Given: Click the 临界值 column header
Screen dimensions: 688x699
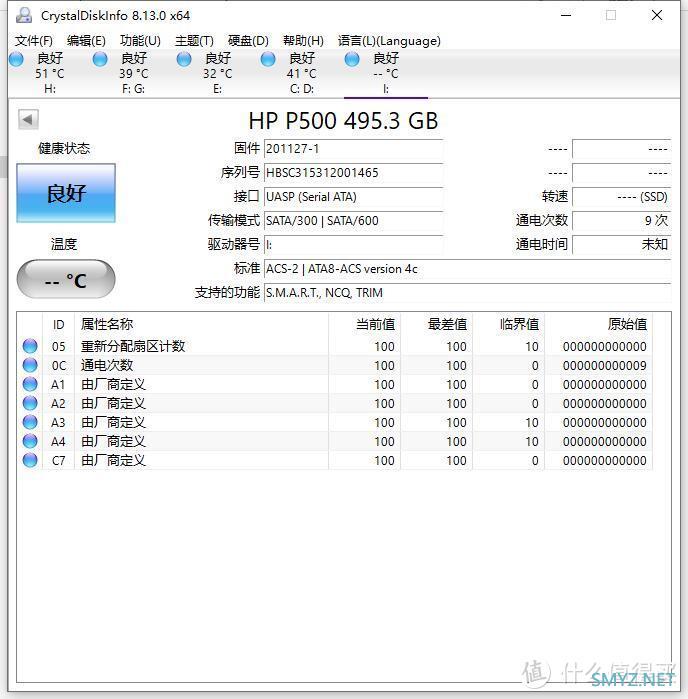Looking at the screenshot, I should (x=509, y=325).
